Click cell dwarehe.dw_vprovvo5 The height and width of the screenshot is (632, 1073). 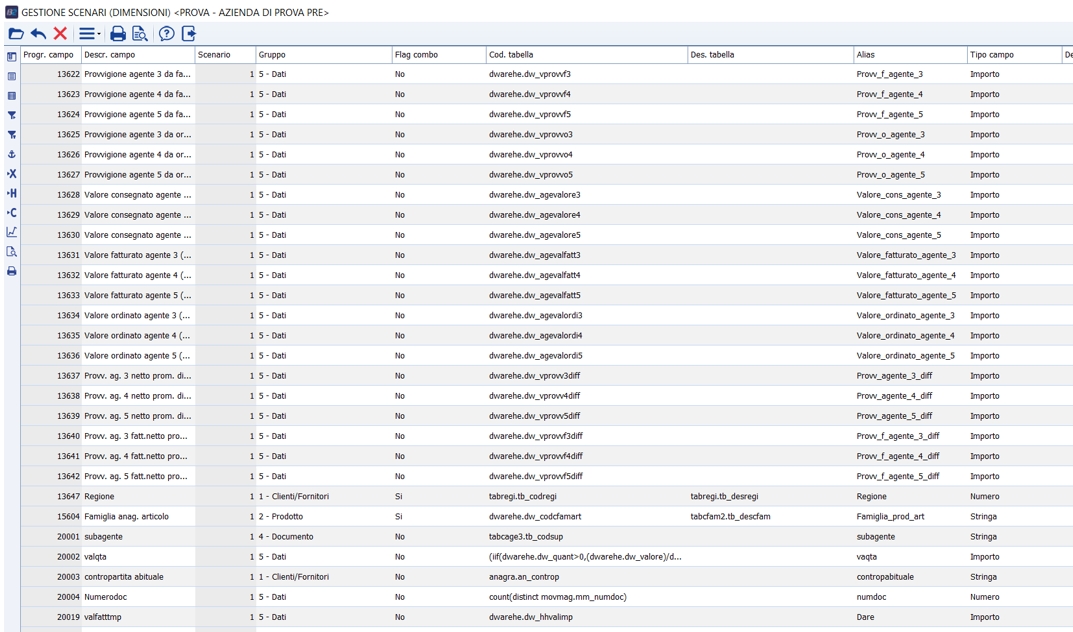[586, 174]
